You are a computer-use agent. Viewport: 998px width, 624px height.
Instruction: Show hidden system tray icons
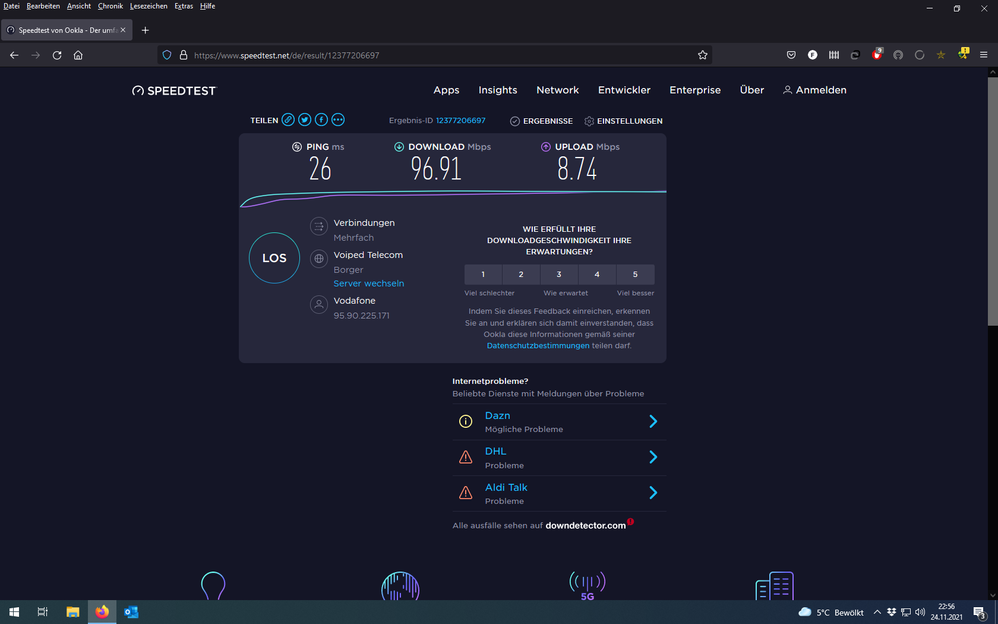(877, 612)
